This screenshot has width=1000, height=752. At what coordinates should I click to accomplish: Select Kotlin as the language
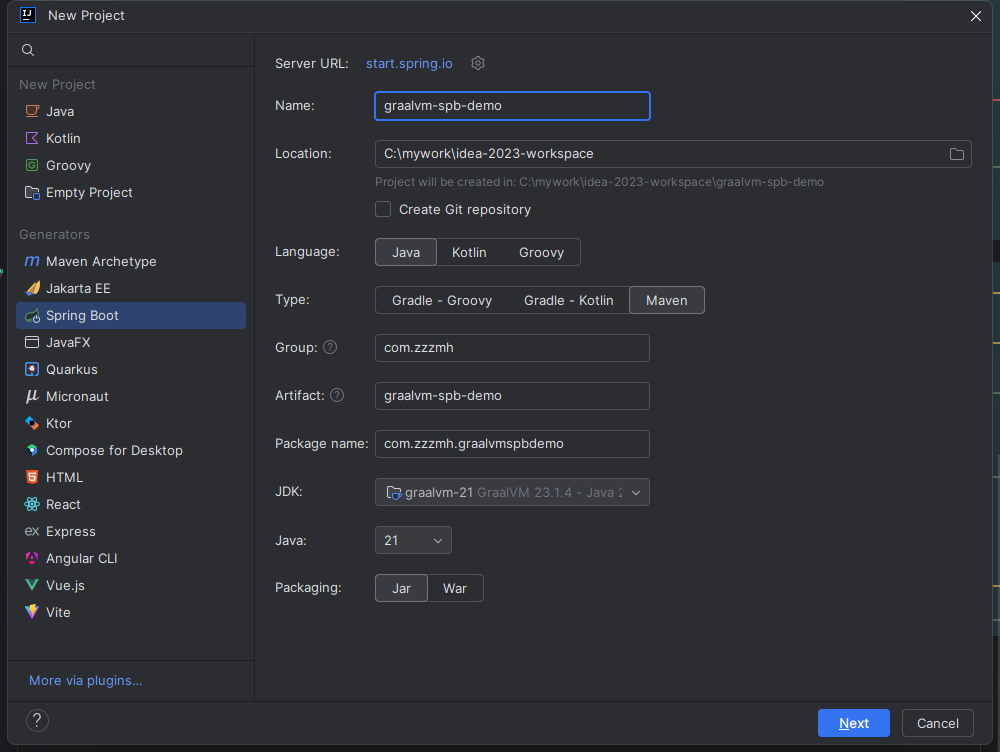[x=469, y=252]
